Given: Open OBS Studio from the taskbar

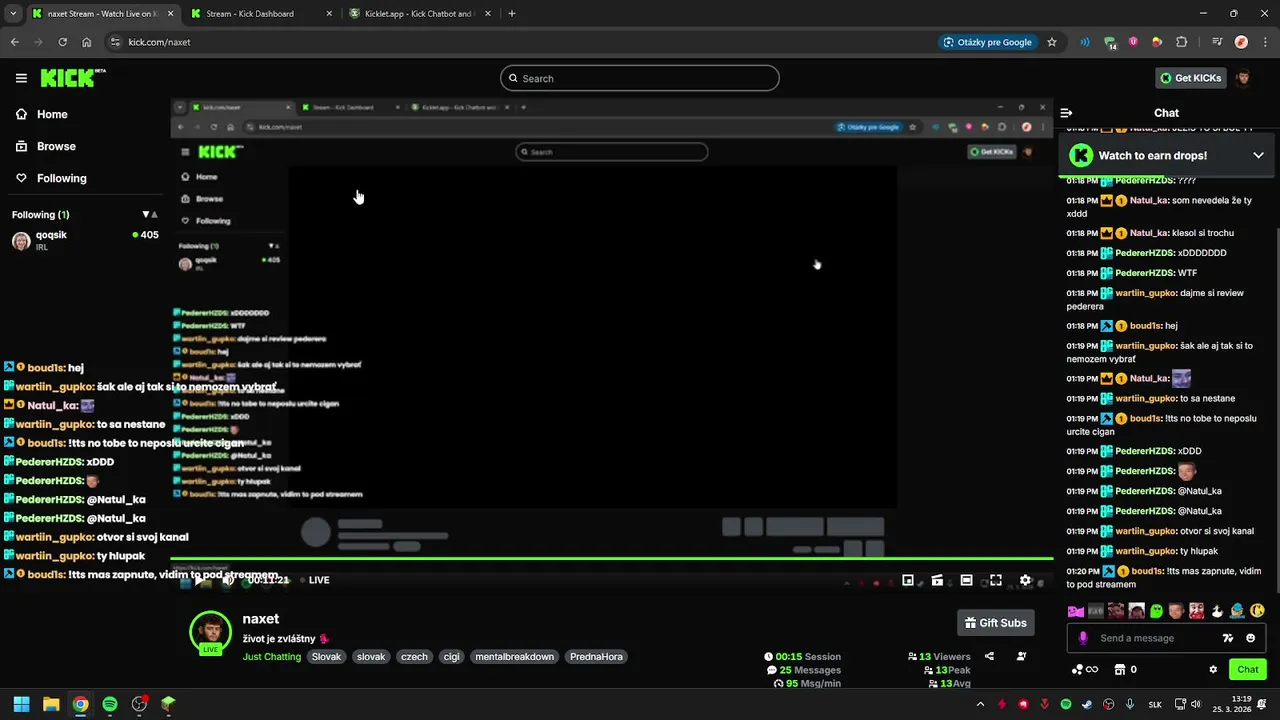Looking at the screenshot, I should (139, 704).
